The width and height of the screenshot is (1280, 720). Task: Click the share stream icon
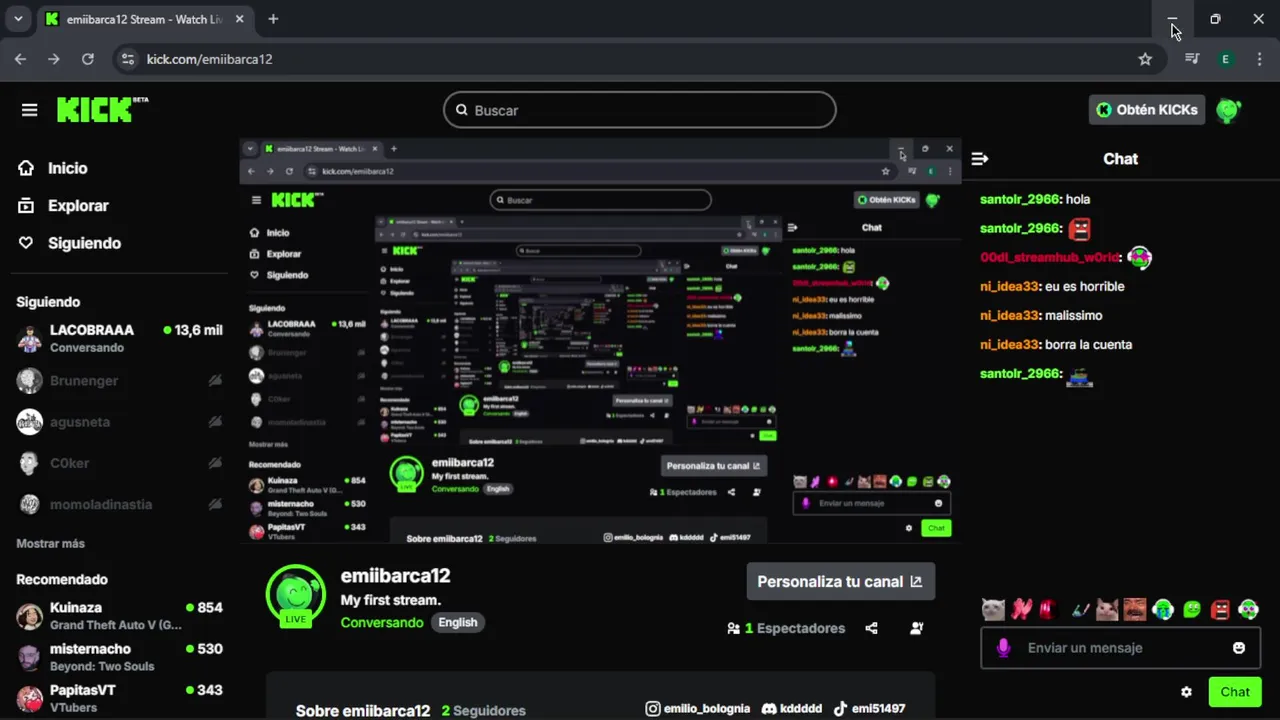point(871,628)
